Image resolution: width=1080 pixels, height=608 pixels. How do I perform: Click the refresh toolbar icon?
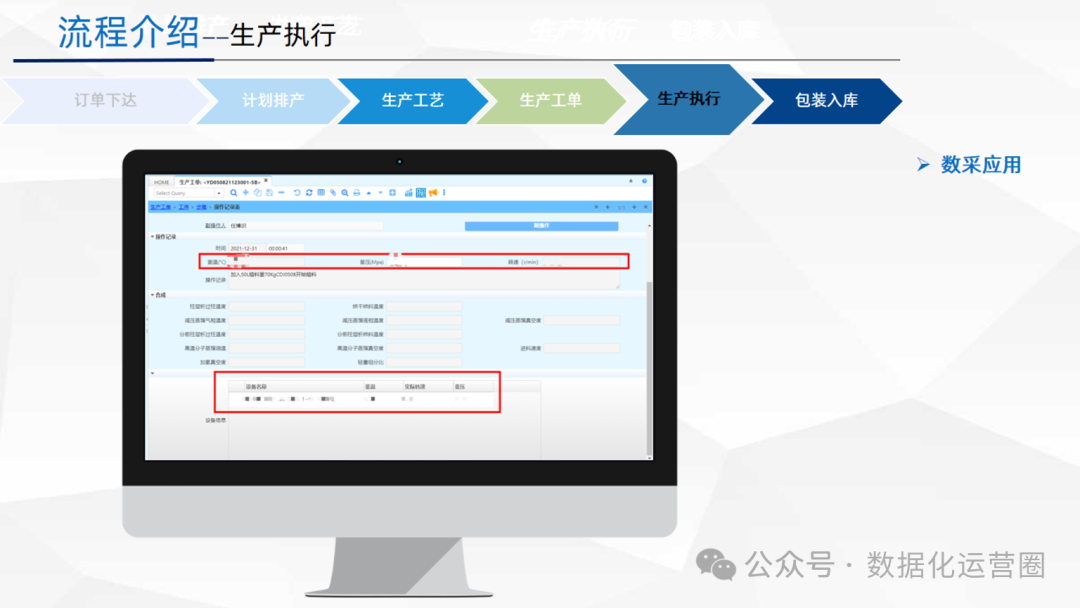309,193
